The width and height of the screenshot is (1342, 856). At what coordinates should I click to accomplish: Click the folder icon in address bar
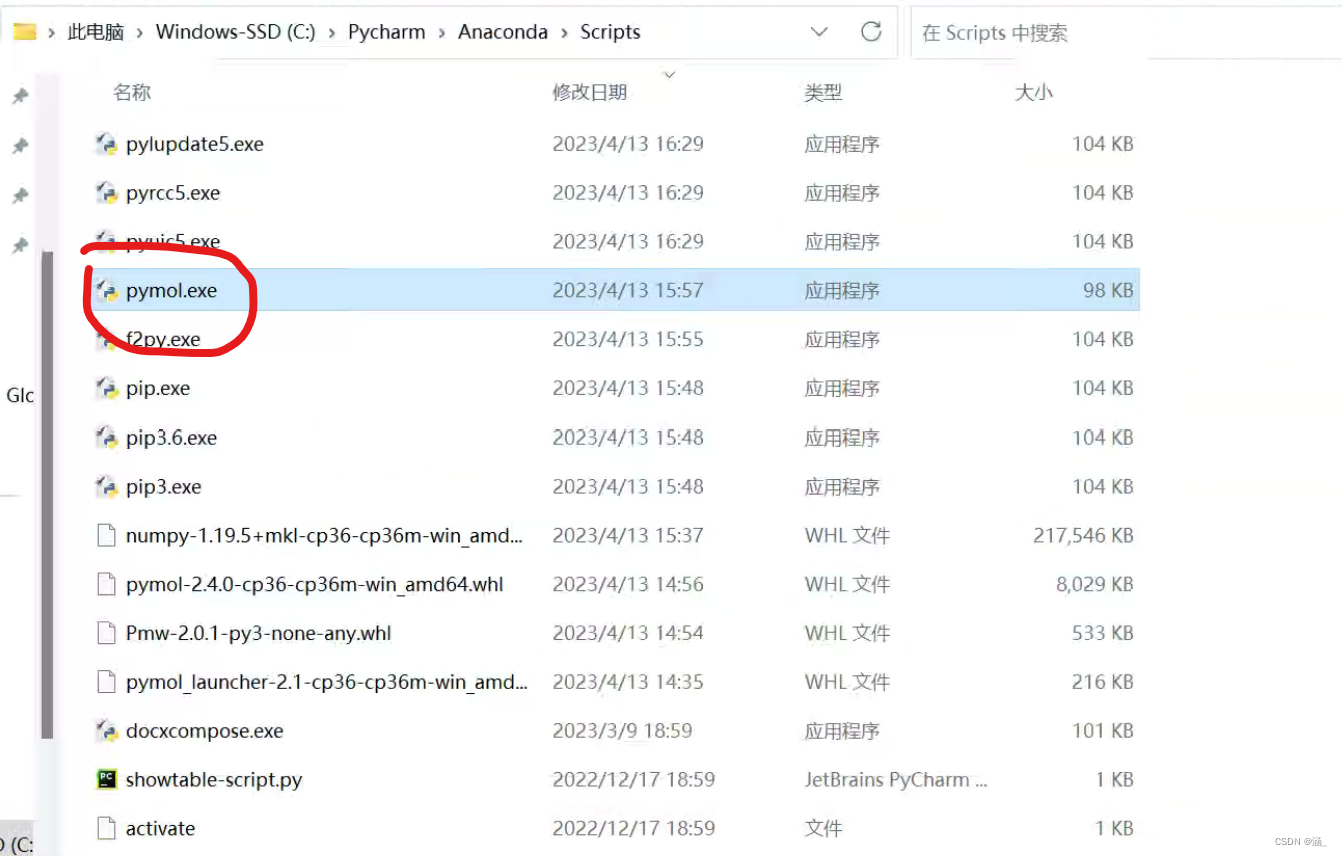pos(25,32)
